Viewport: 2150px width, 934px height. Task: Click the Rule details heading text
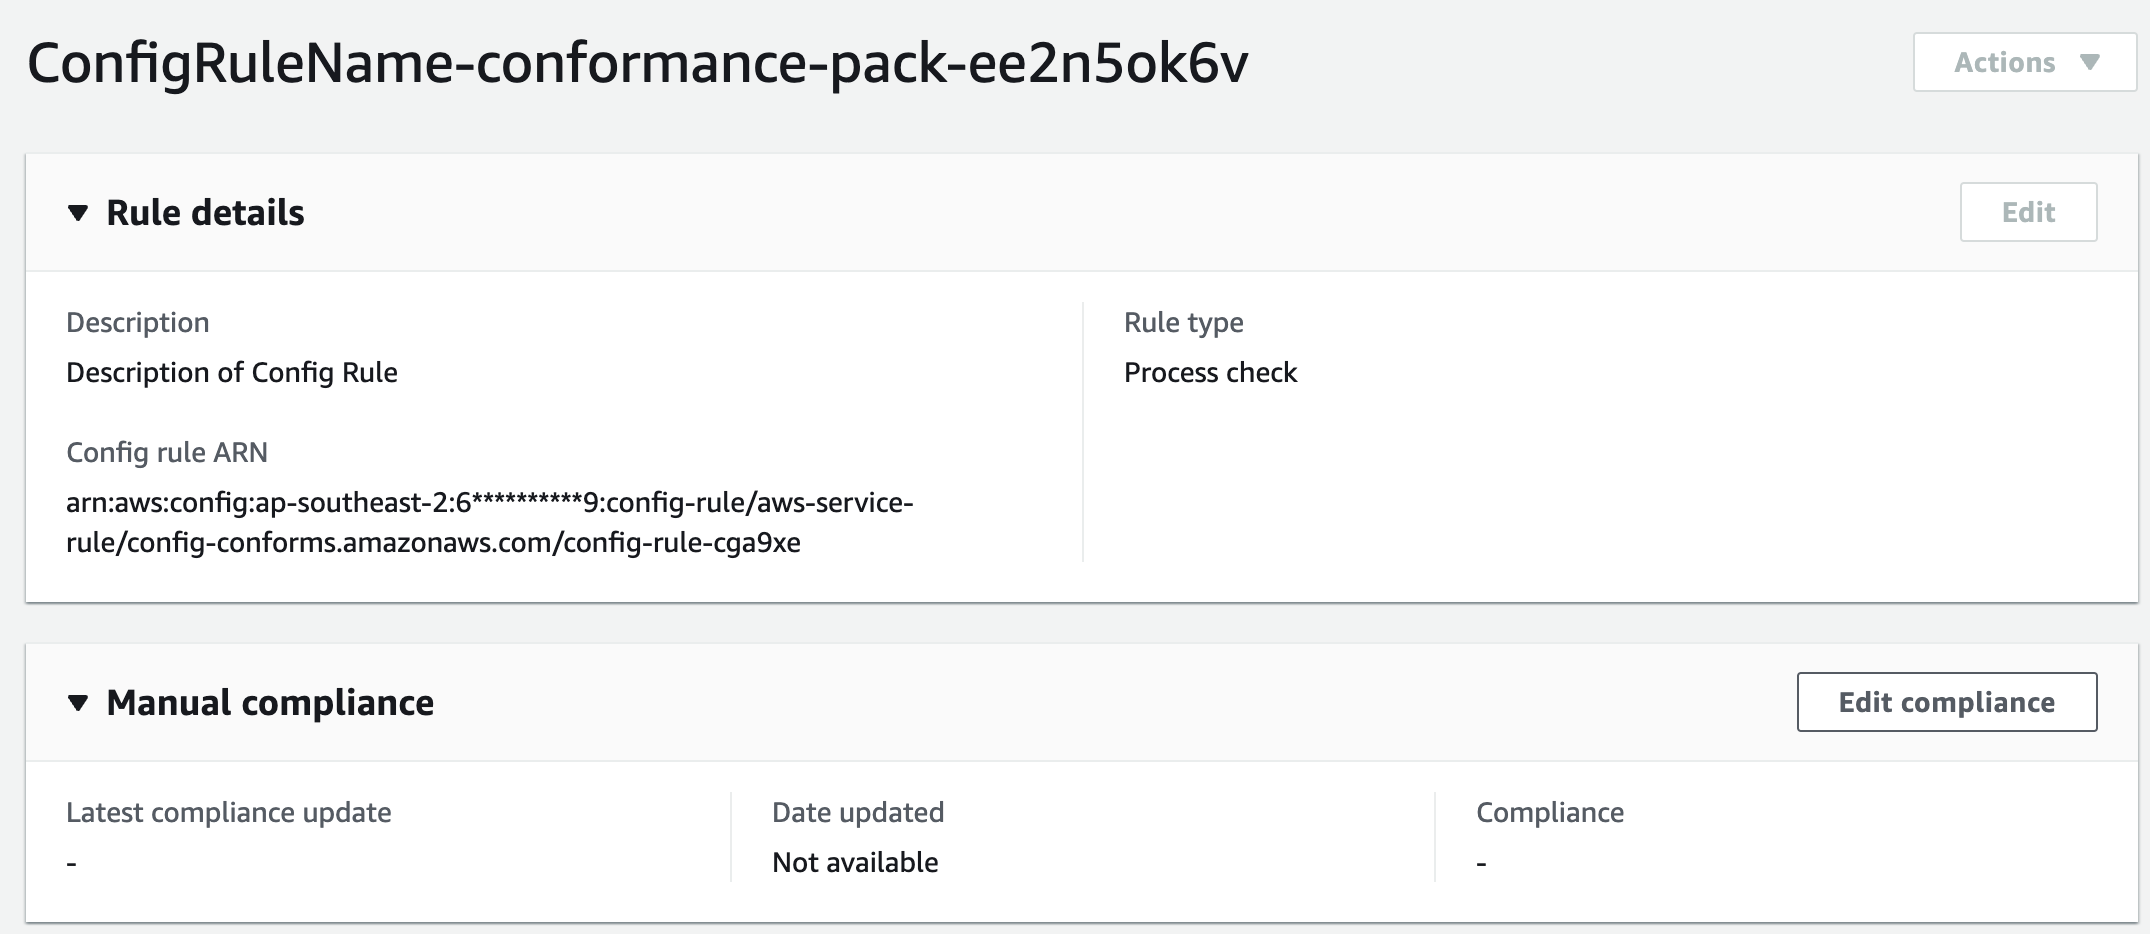click(x=205, y=213)
